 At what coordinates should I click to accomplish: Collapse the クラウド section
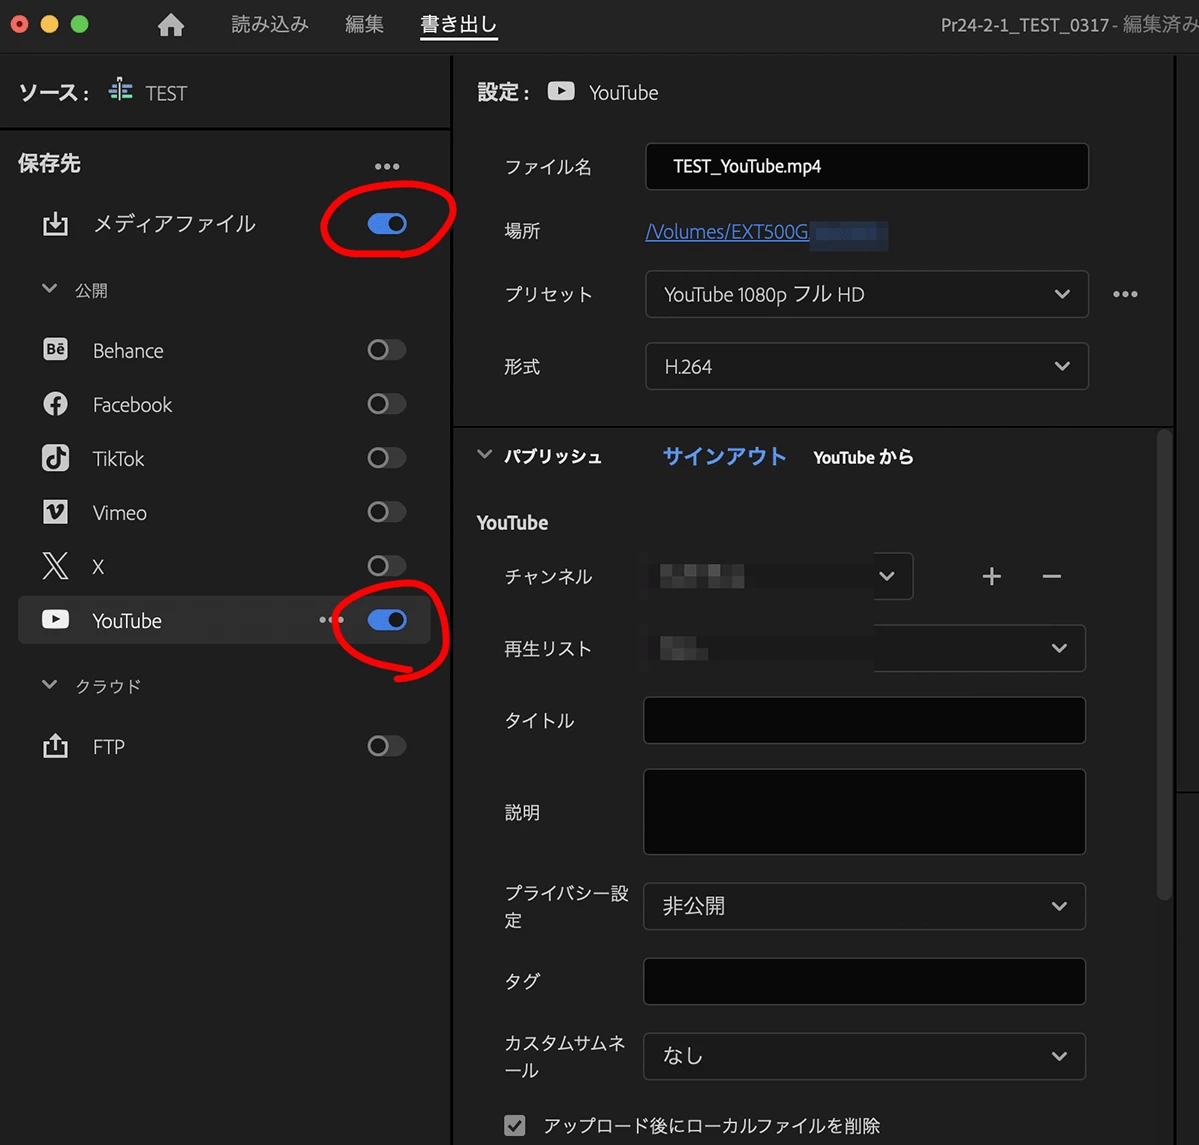50,685
